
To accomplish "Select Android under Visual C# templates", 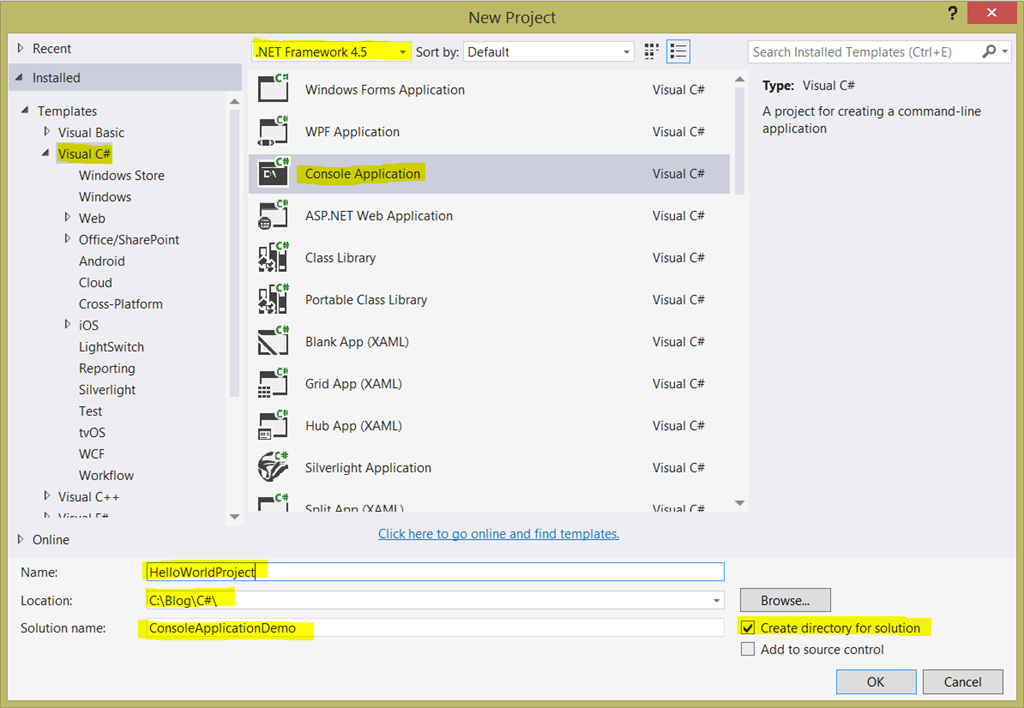I will click(x=103, y=260).
